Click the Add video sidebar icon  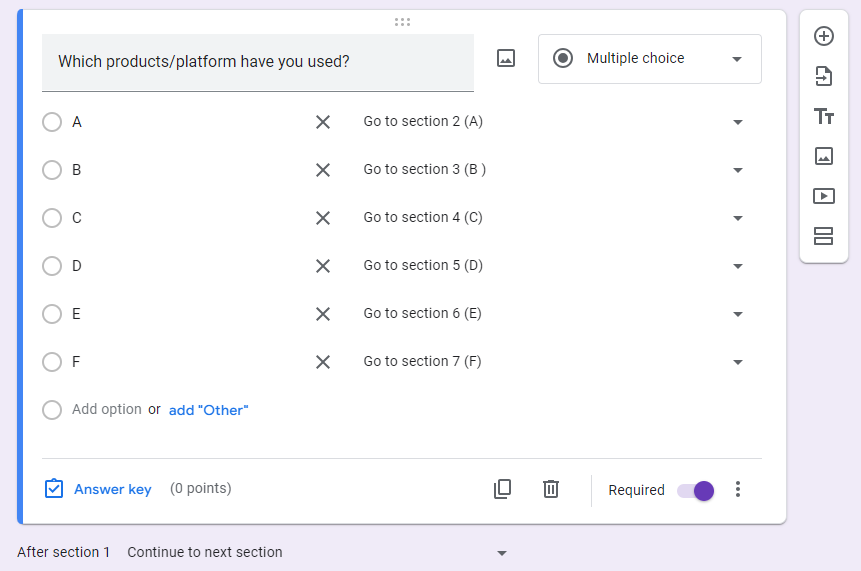tap(824, 196)
